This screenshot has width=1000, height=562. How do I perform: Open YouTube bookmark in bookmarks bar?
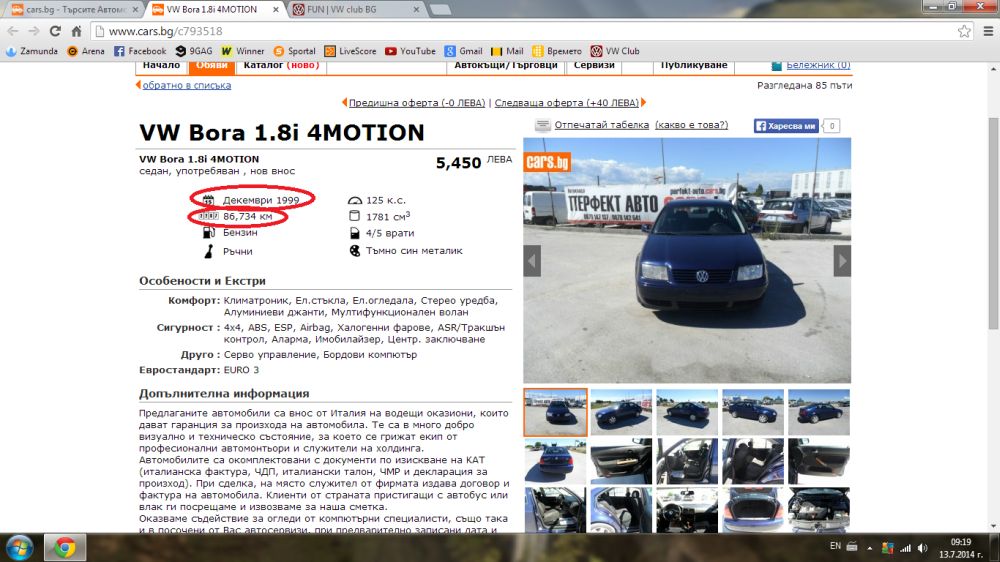[410, 51]
